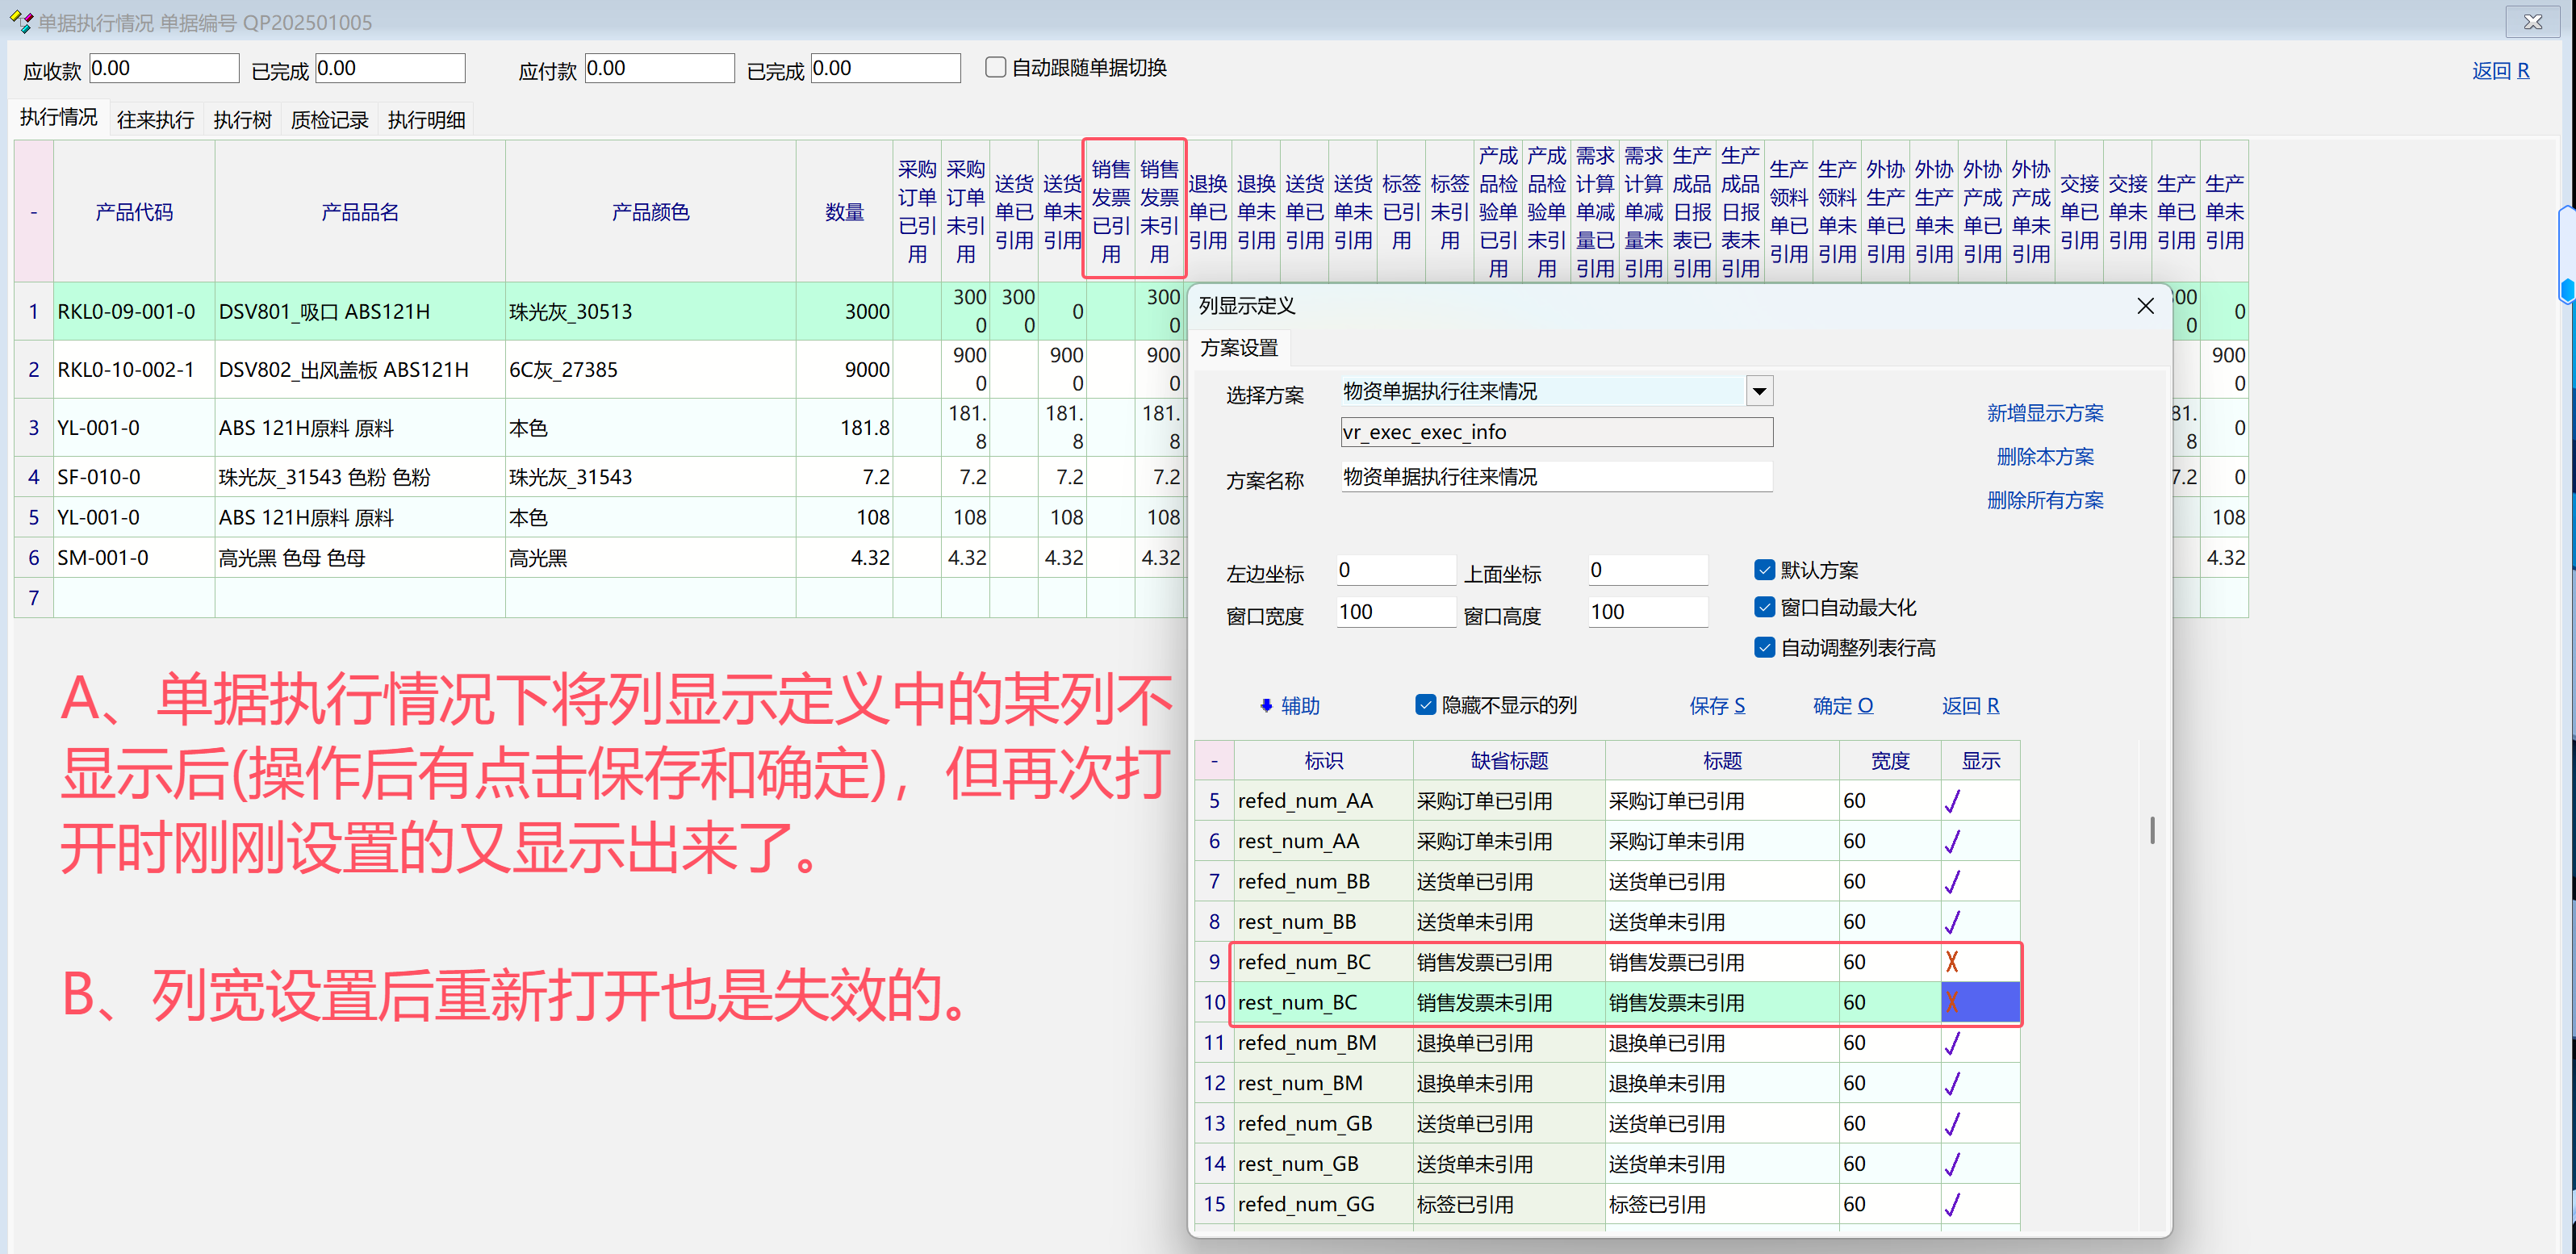Click the 辅助 down-arrow icon
The height and width of the screenshot is (1254, 2576).
pyautogui.click(x=1266, y=706)
